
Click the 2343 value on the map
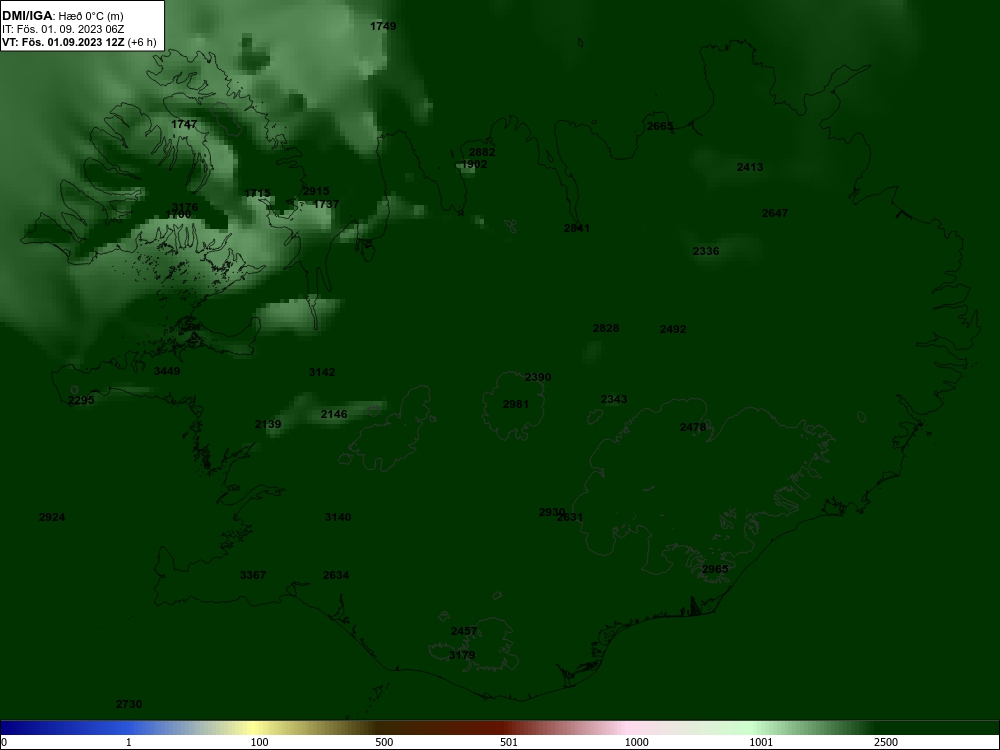pos(614,399)
